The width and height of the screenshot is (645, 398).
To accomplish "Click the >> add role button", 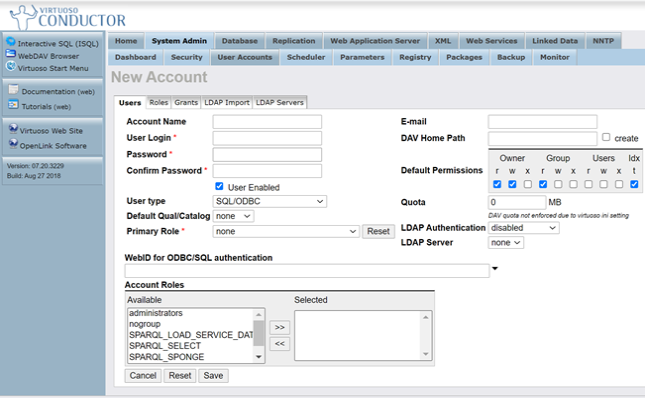I will click(x=280, y=327).
